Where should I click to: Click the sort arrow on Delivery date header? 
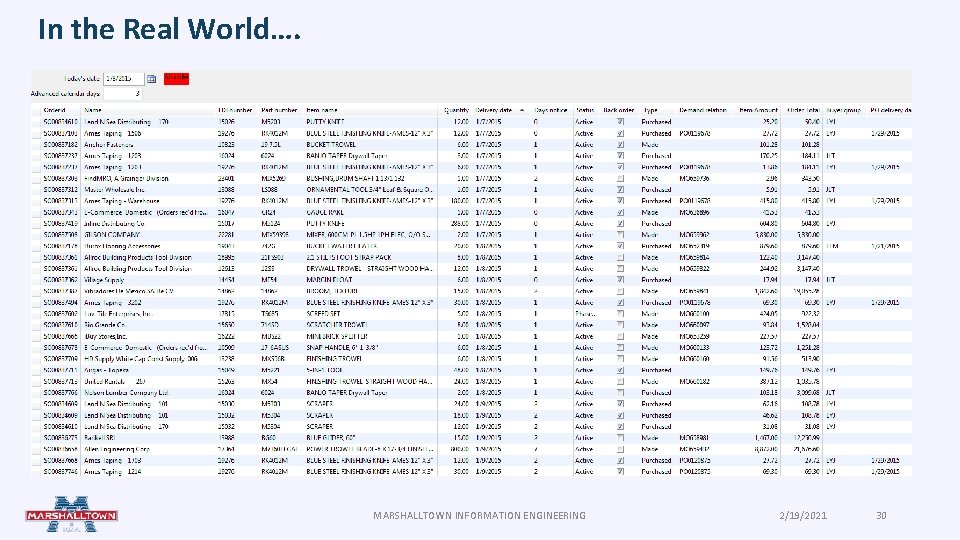522,110
